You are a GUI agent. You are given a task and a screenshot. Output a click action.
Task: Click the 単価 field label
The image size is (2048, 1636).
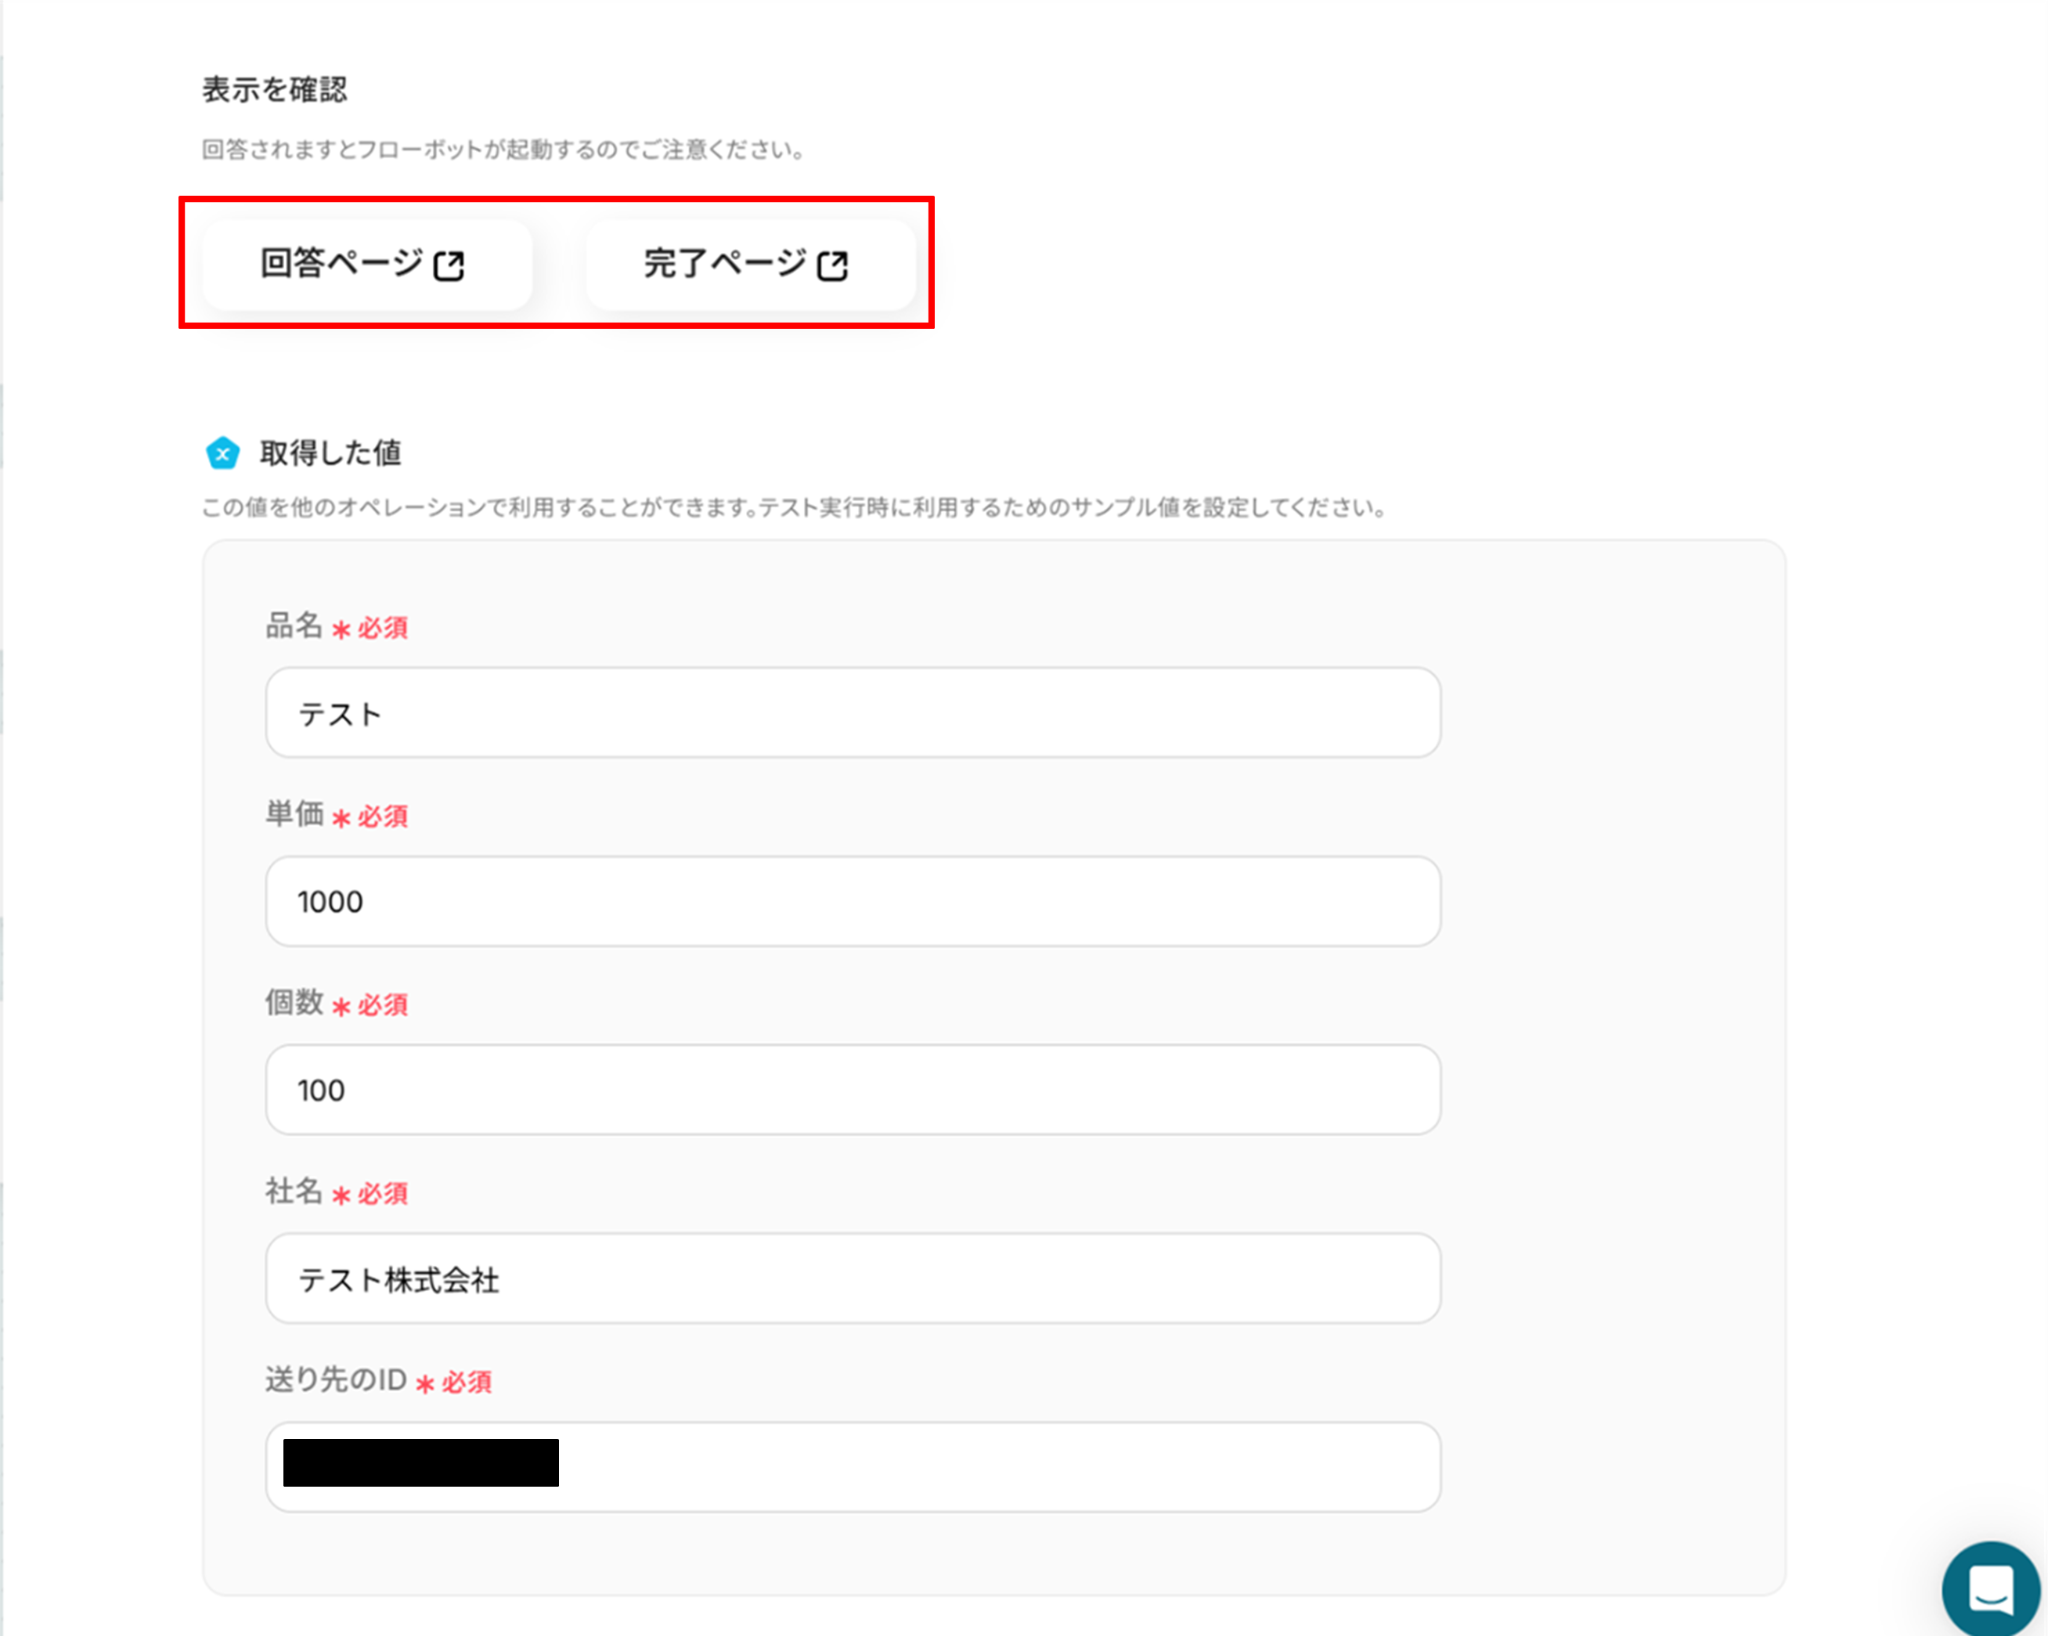click(x=293, y=815)
